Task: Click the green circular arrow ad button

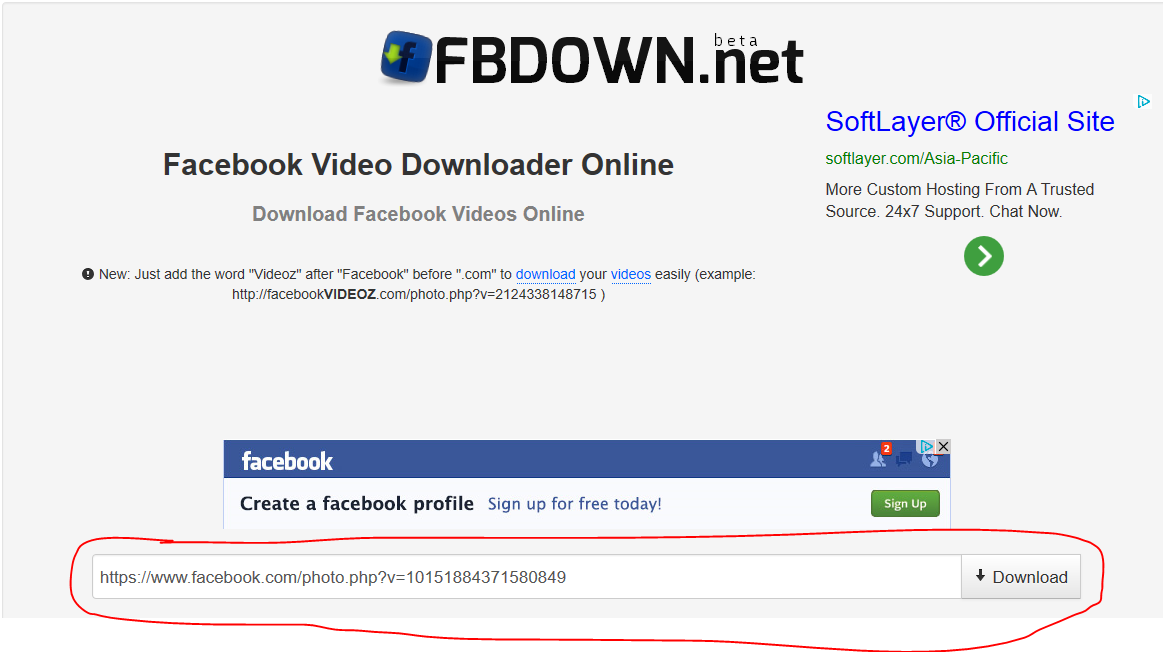Action: click(984, 256)
